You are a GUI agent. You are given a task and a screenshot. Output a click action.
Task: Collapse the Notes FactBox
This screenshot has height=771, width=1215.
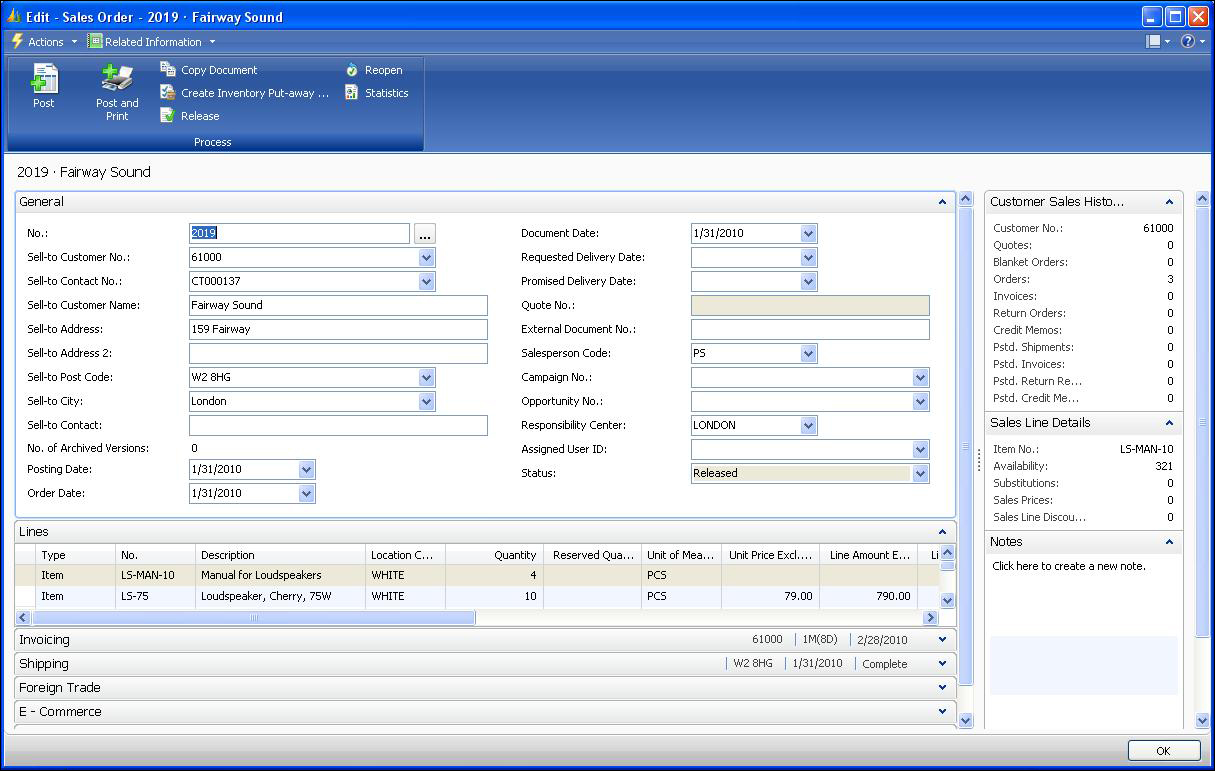(x=1169, y=542)
